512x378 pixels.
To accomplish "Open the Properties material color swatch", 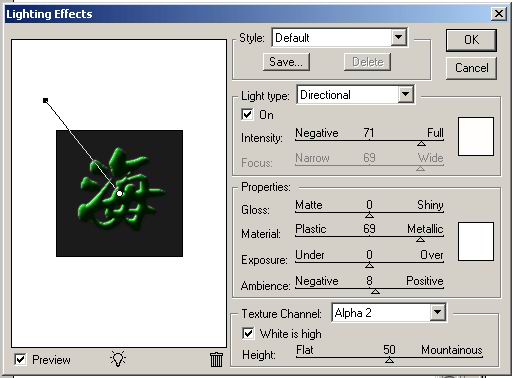I will point(476,241).
